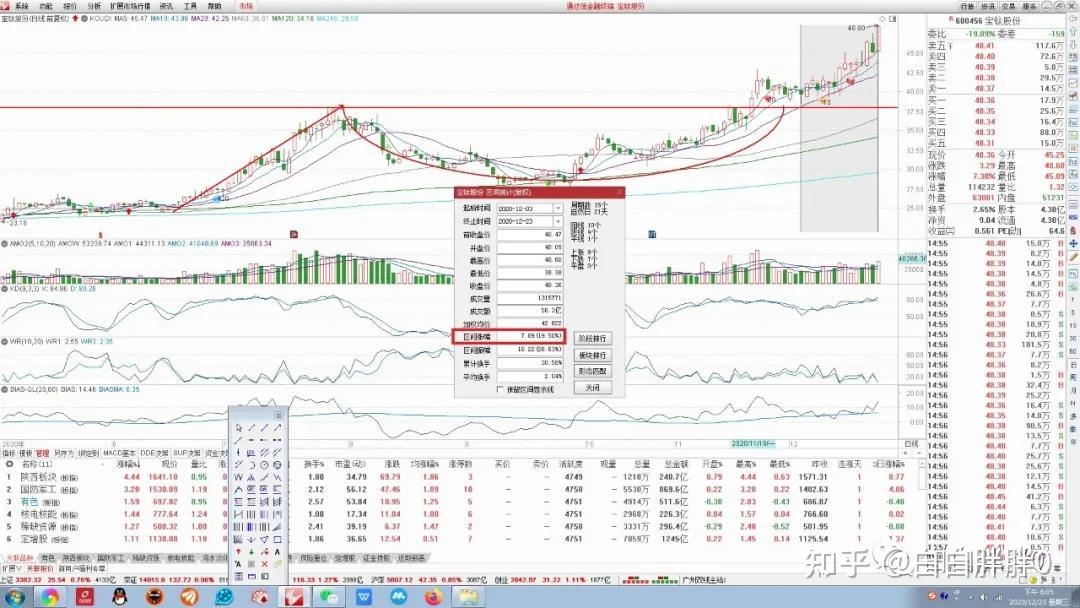Select the 管理 indicator tab
The height and width of the screenshot is (608, 1080).
[43, 454]
